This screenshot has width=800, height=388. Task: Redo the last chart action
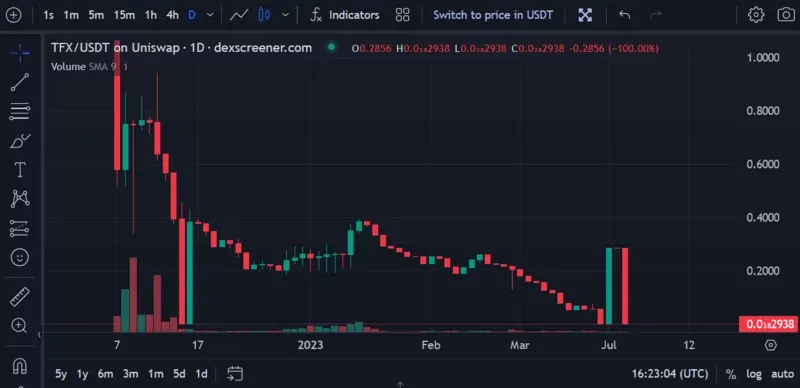coord(656,15)
